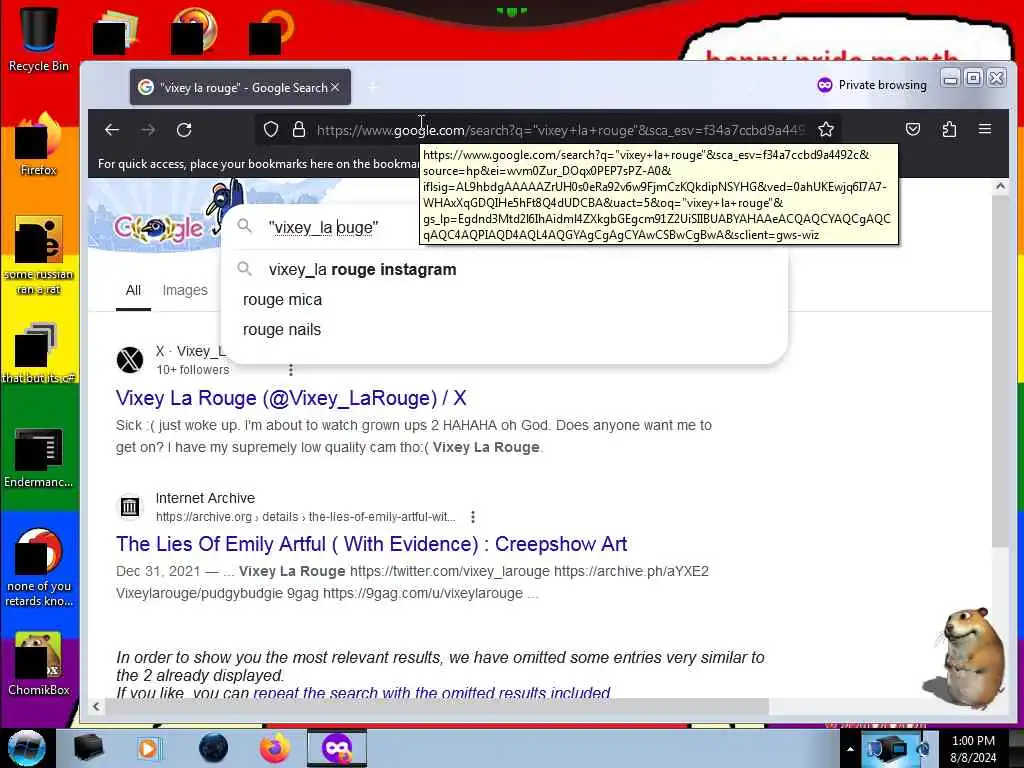Show site security padlock info
The image size is (1024, 768).
(x=299, y=129)
